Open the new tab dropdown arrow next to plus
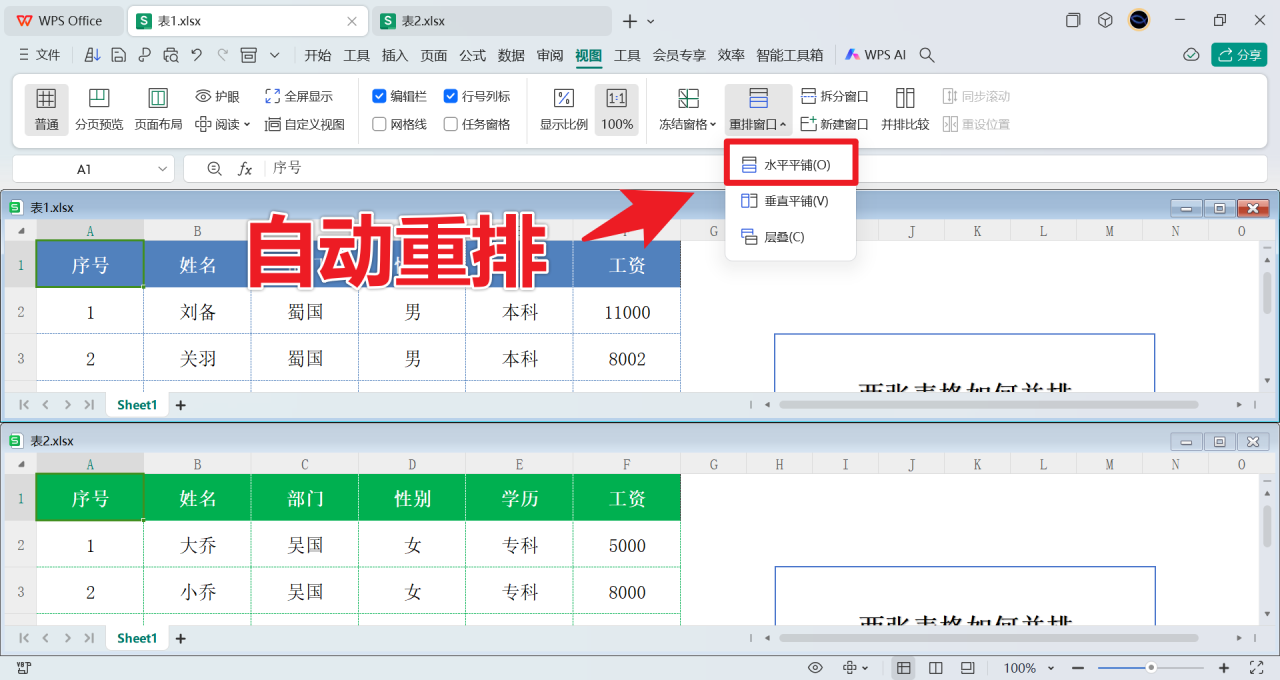Image resolution: width=1280 pixels, height=680 pixels. 652,21
